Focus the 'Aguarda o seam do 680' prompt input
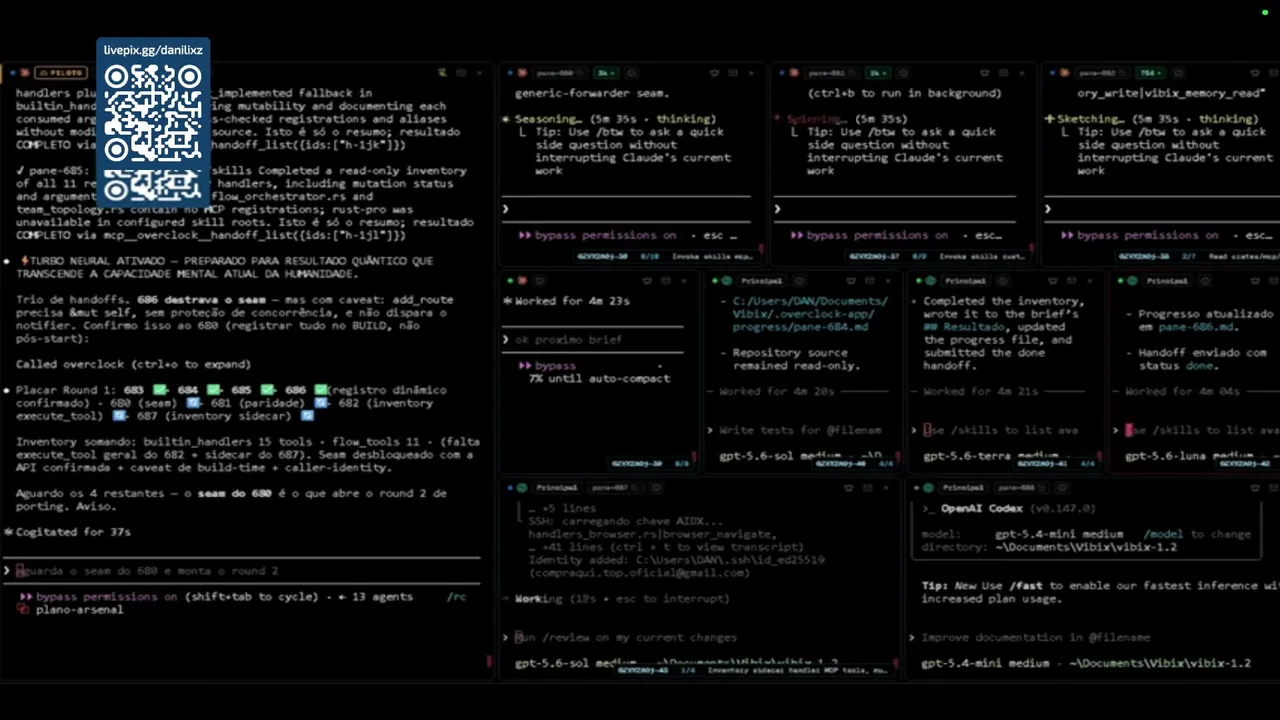The width and height of the screenshot is (1280, 720). point(240,571)
